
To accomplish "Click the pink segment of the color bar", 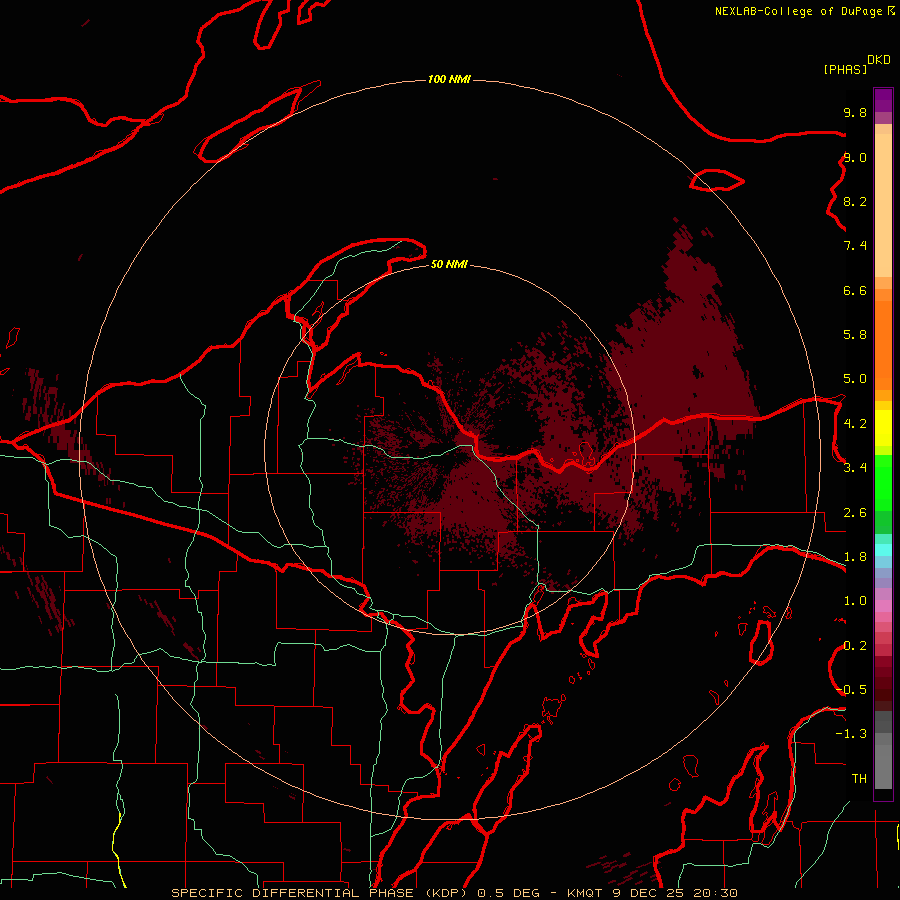I will [883, 606].
